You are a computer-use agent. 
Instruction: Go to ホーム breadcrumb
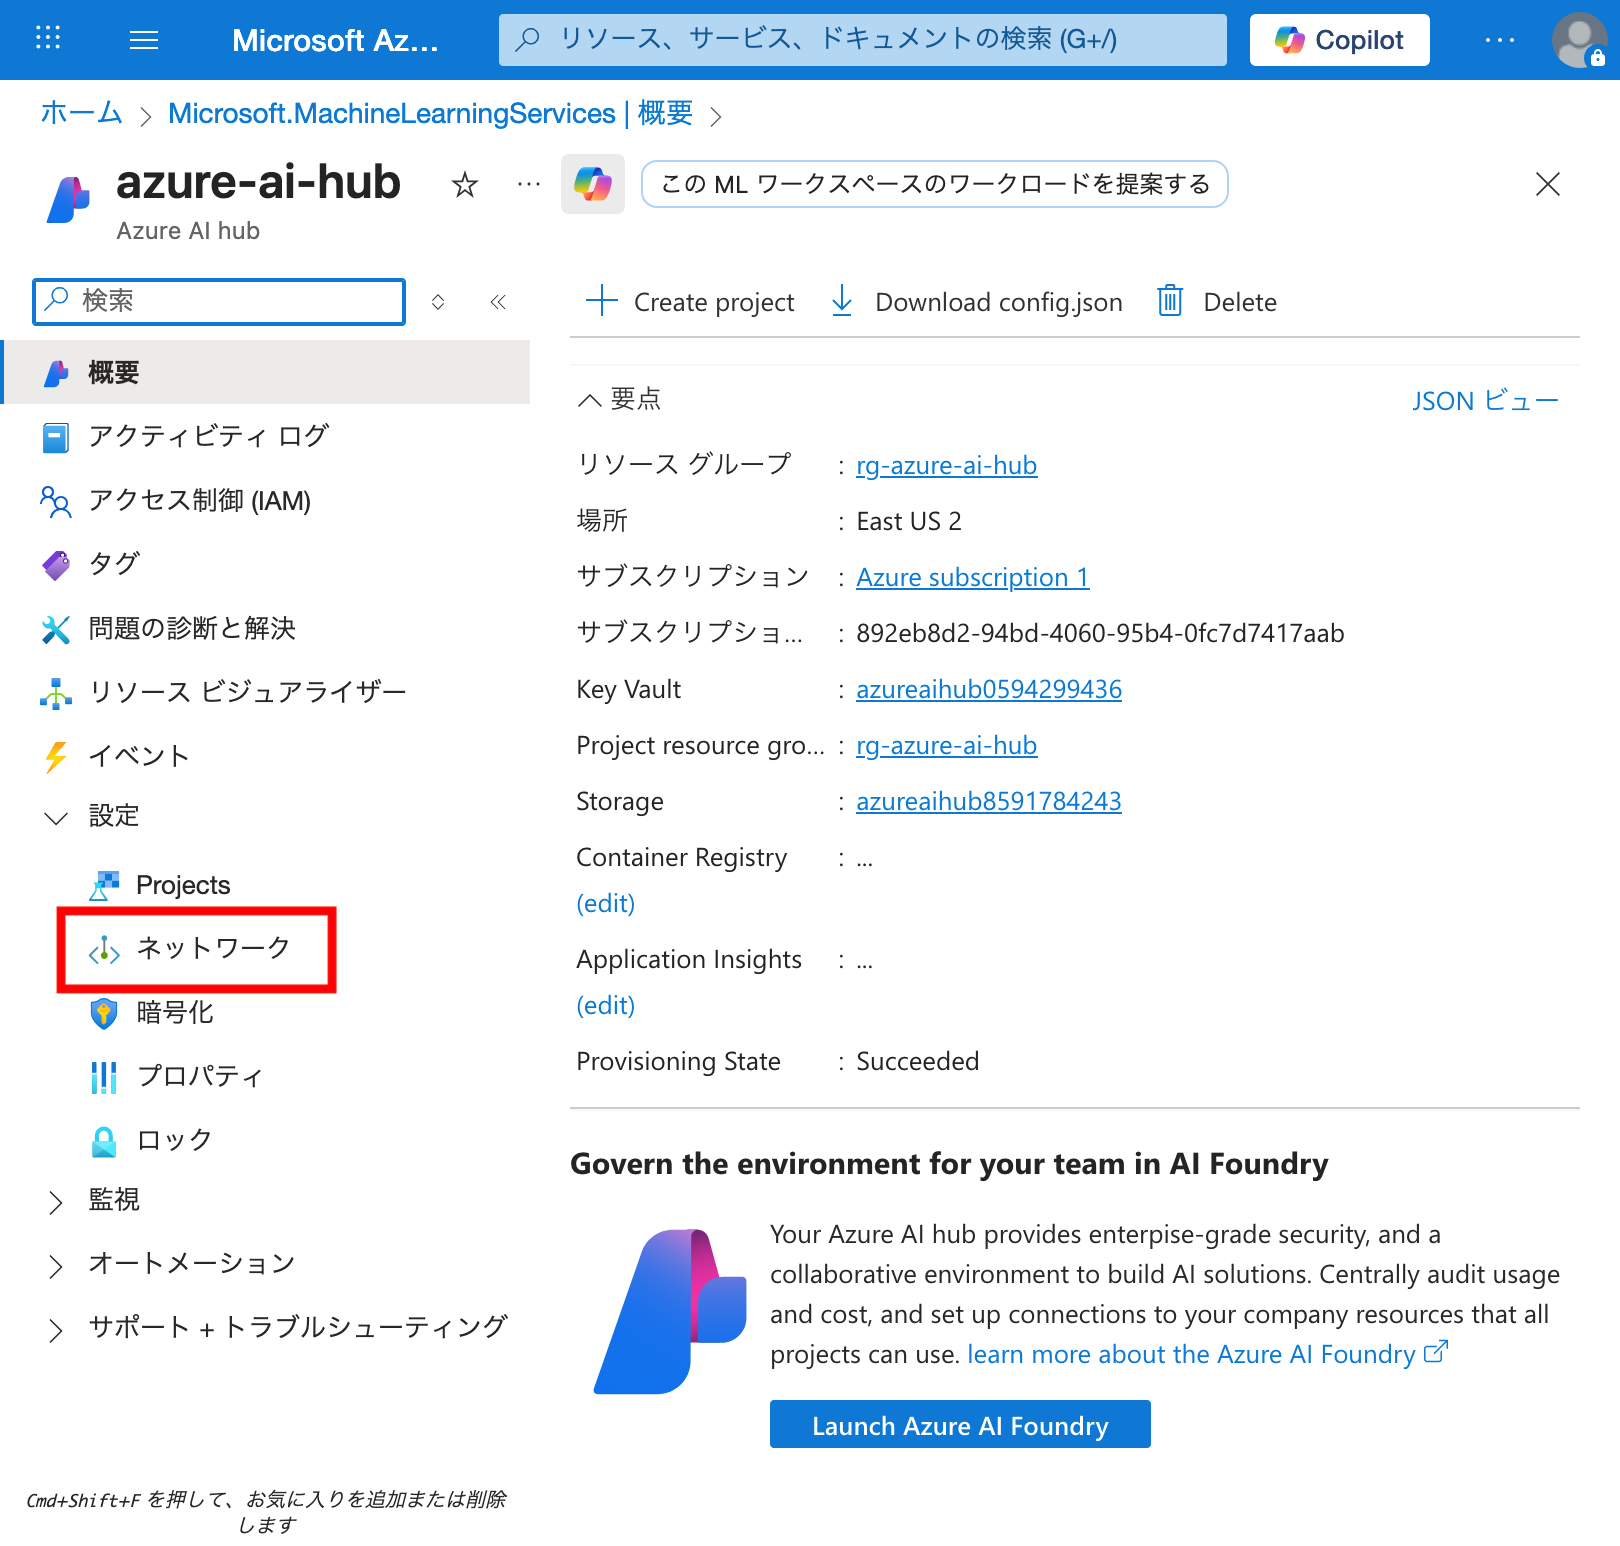[x=81, y=113]
